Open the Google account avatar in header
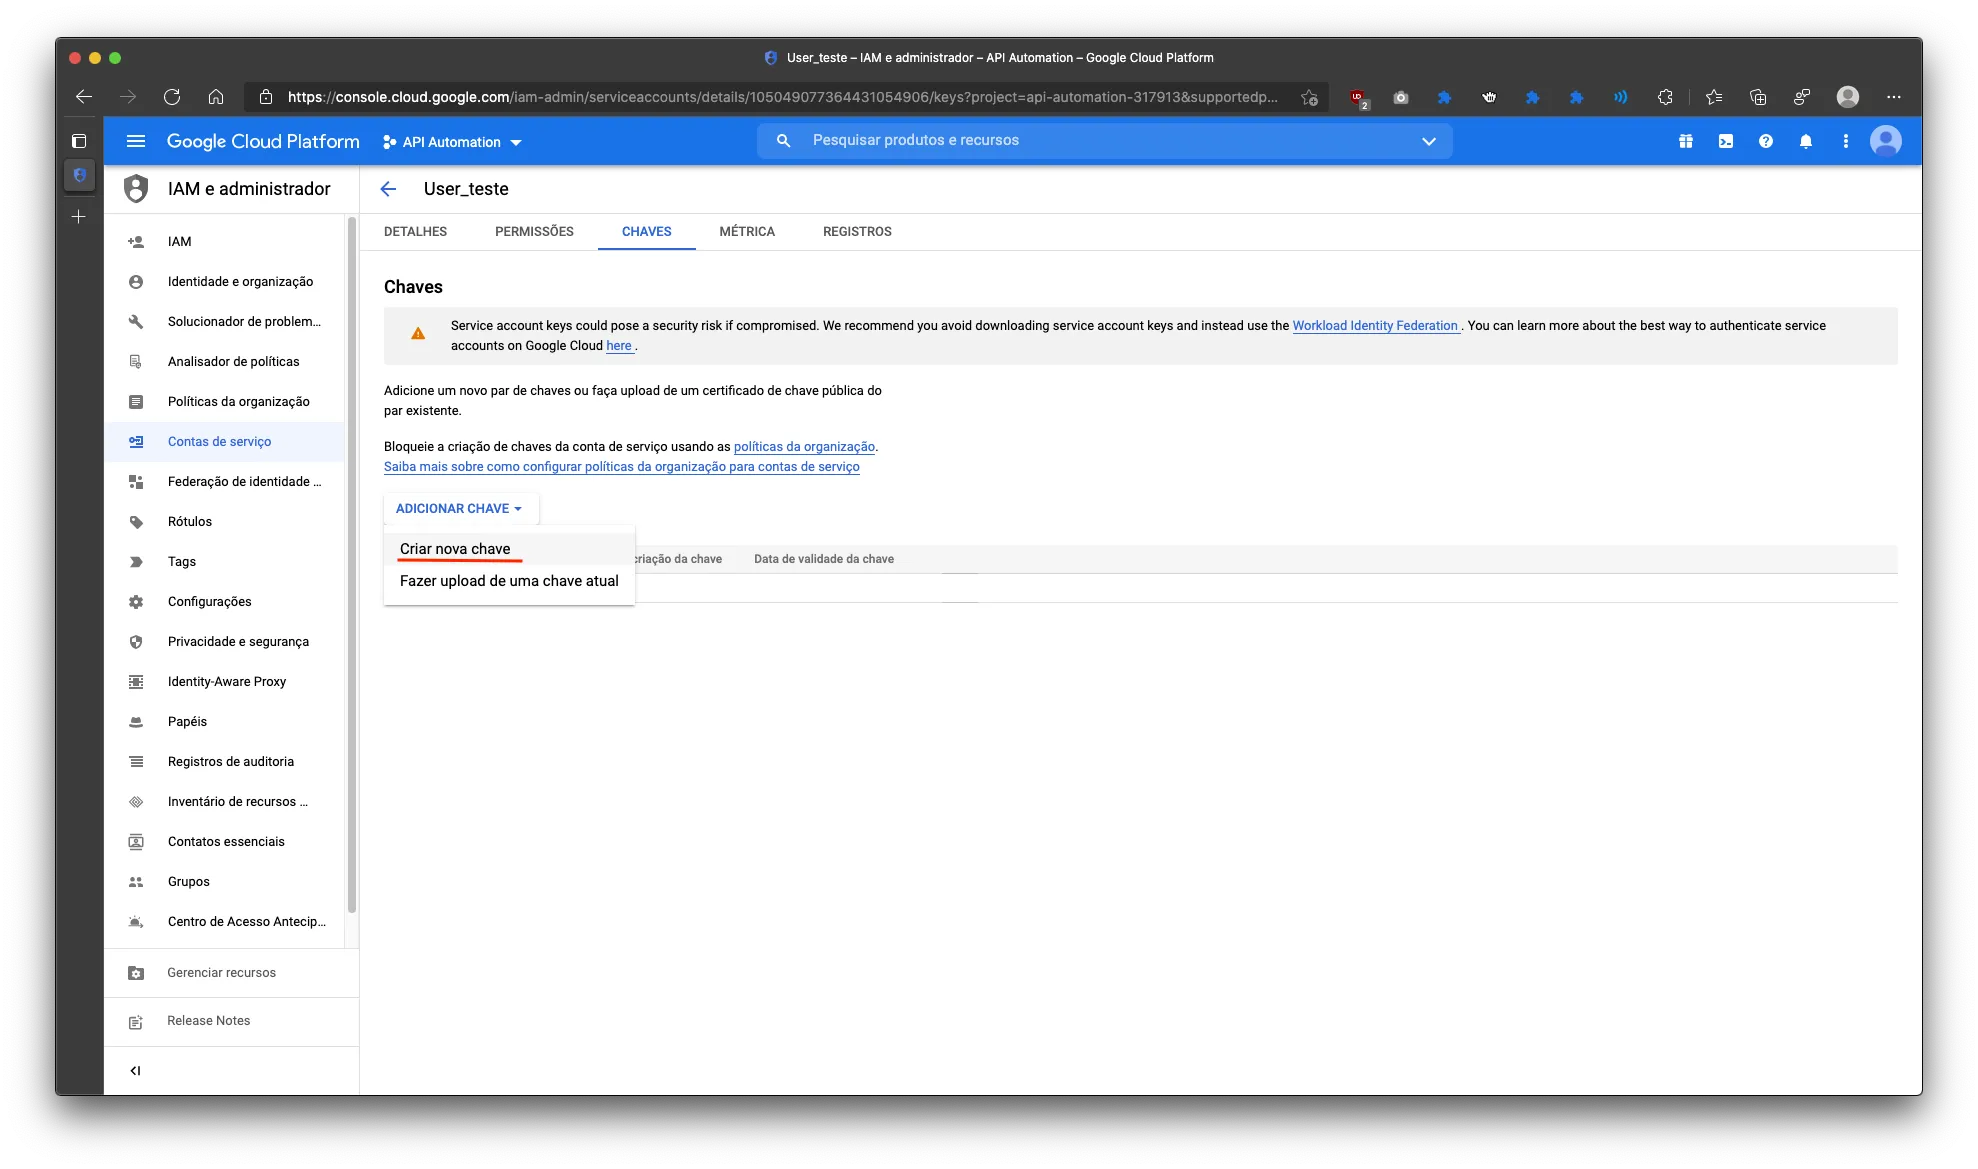This screenshot has height=1169, width=1978. coord(1886,141)
